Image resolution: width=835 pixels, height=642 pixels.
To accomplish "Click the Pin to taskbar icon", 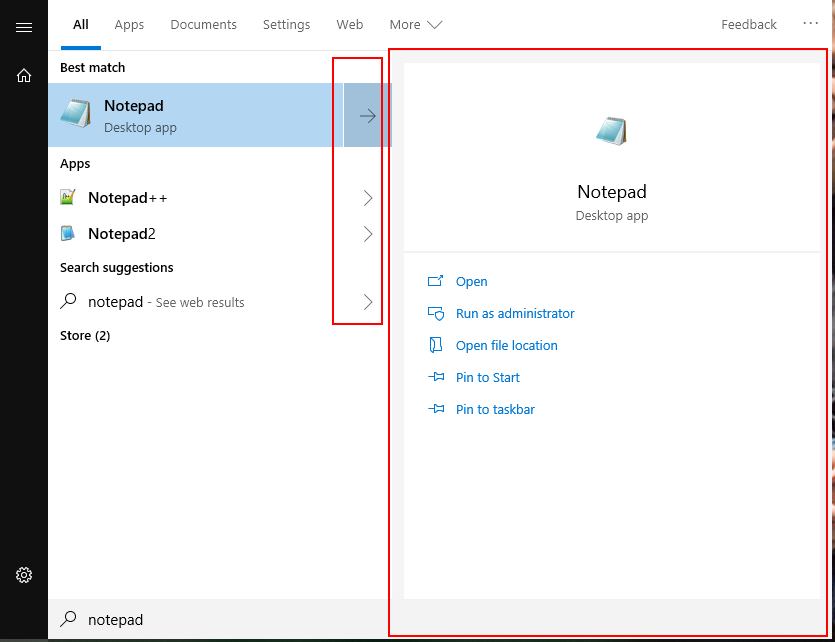I will [435, 409].
